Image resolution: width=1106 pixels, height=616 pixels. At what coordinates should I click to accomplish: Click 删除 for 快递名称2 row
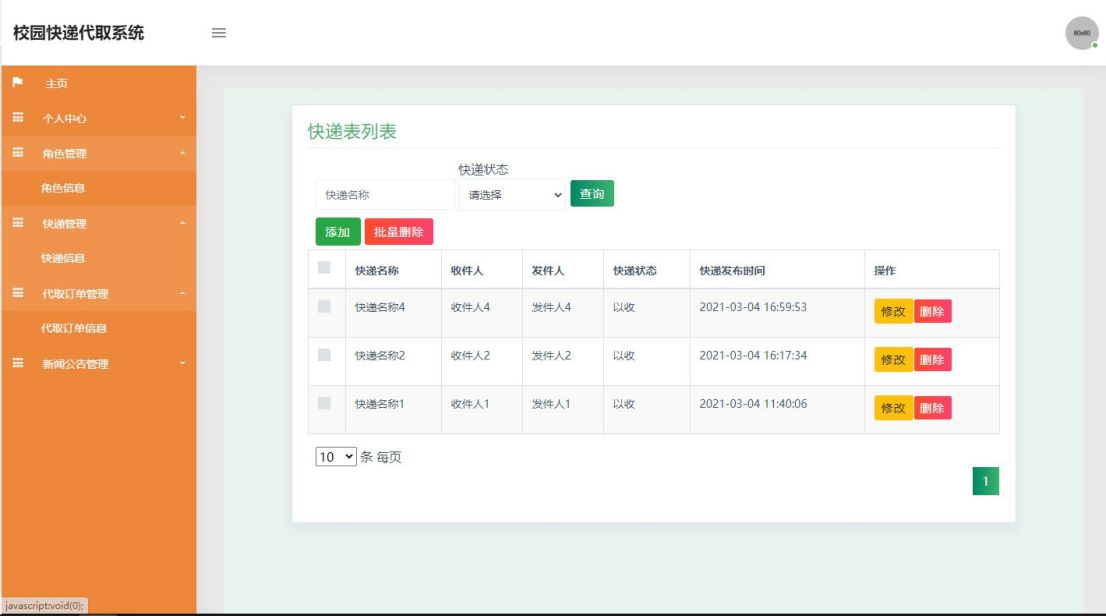click(932, 360)
